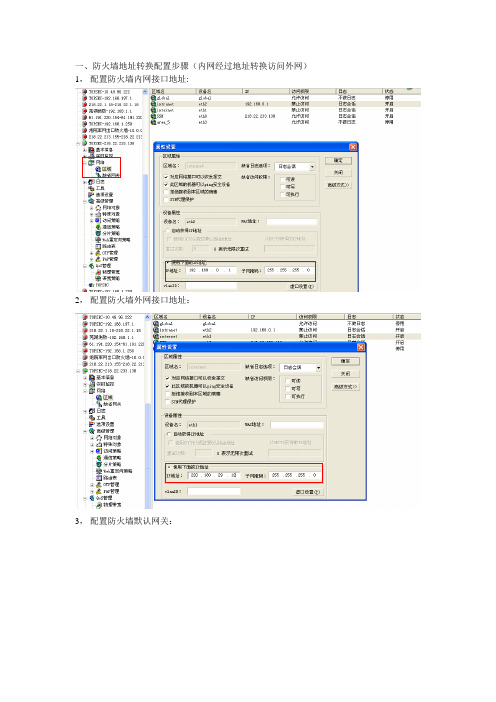The height and width of the screenshot is (702, 496).
Task: Collapse the 网络 node in step 1 tree
Action: click(85, 163)
